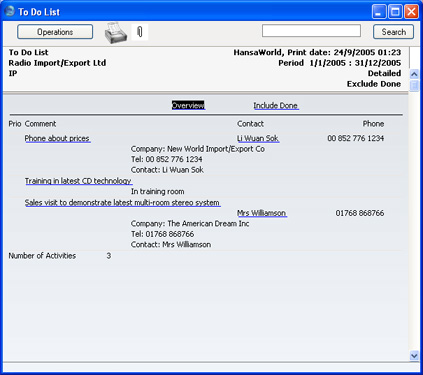
Task: Click the Phone column header
Action: pos(373,124)
